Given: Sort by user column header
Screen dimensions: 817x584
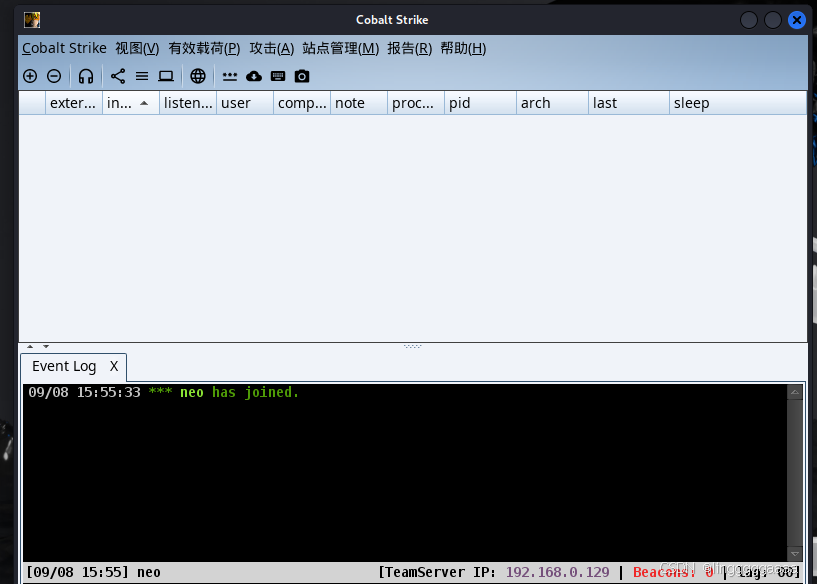Looking at the screenshot, I should 245,103.
